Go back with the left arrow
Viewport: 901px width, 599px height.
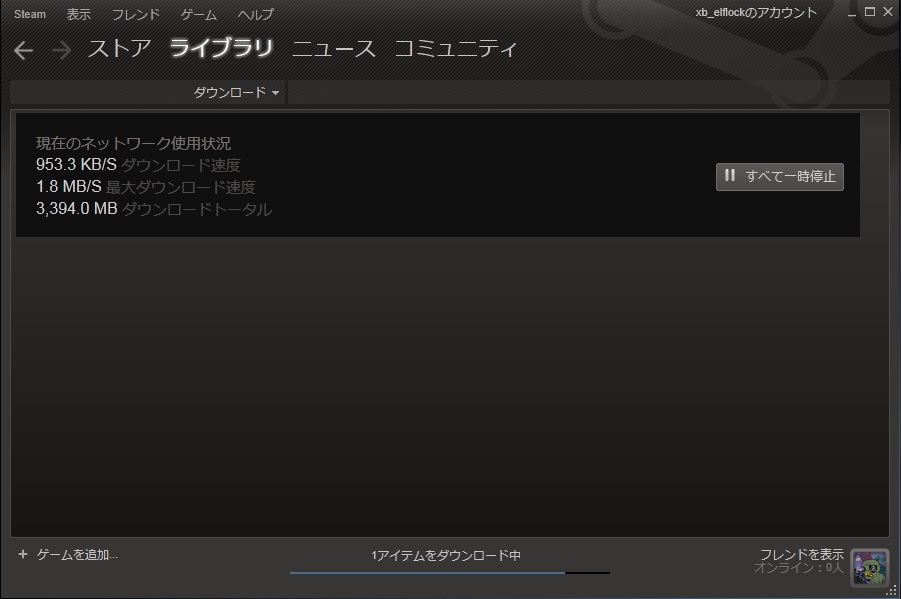tap(24, 51)
